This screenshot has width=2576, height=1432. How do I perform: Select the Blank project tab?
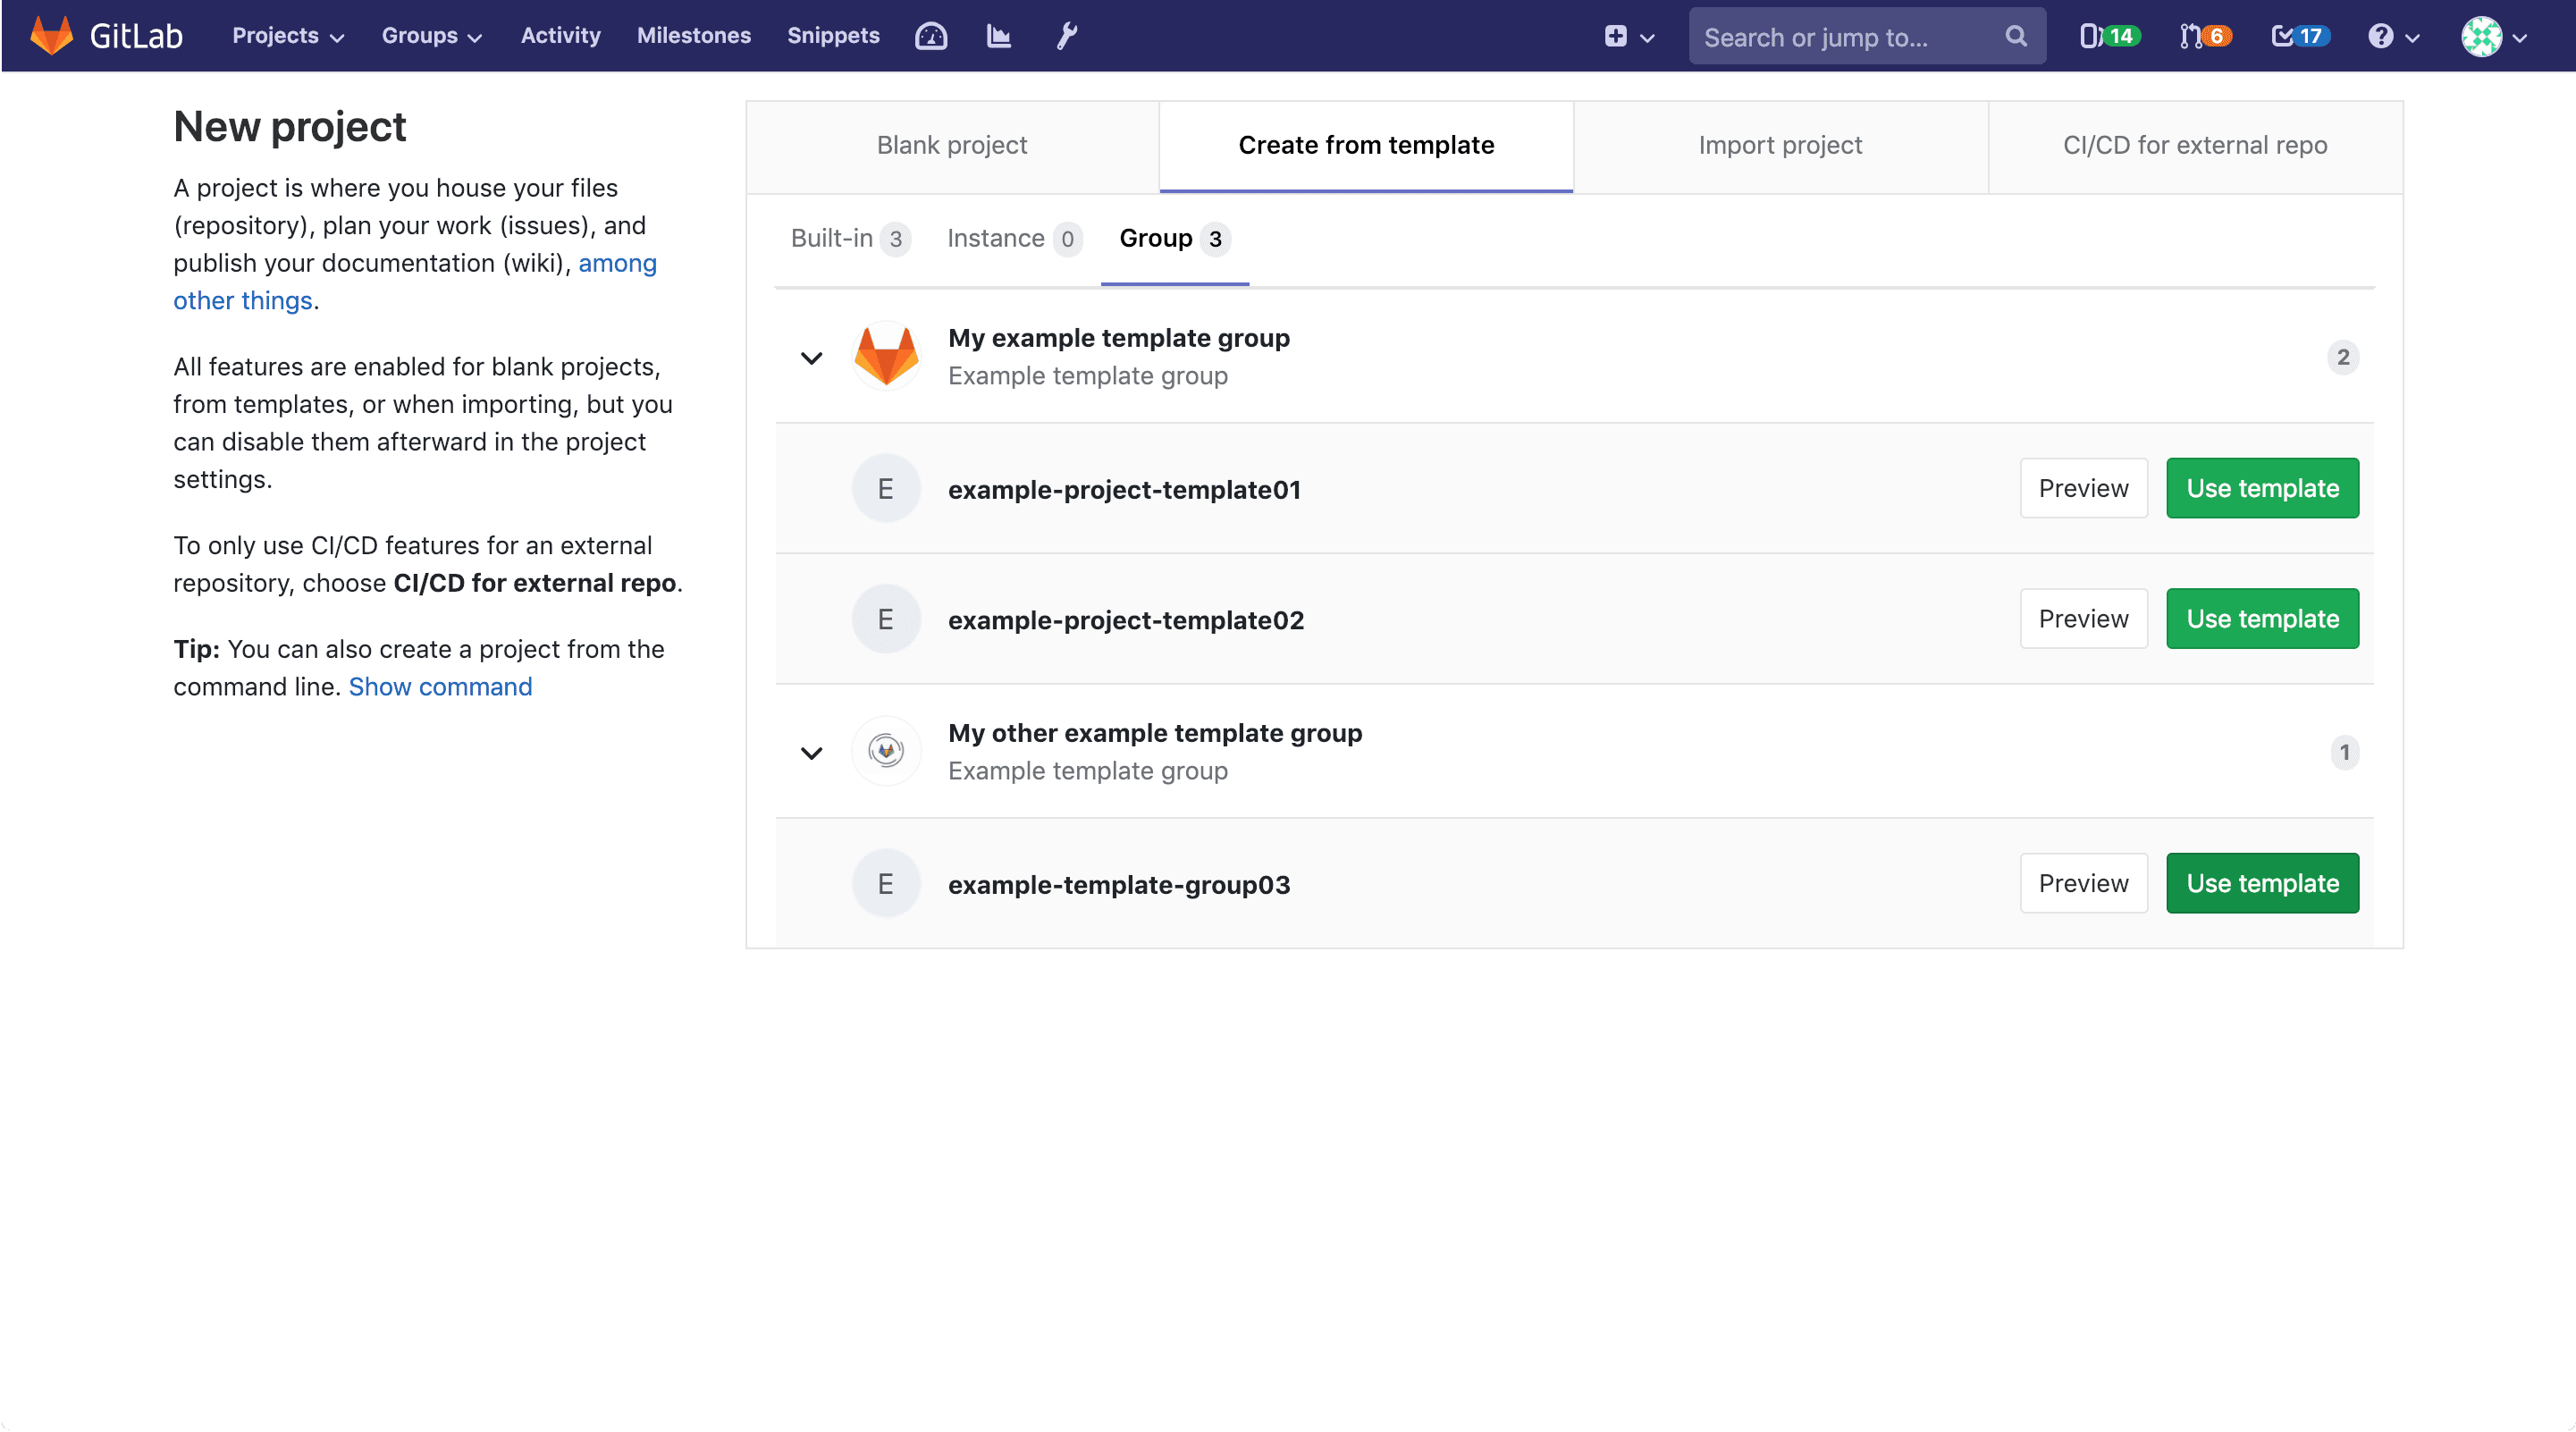coord(952,147)
